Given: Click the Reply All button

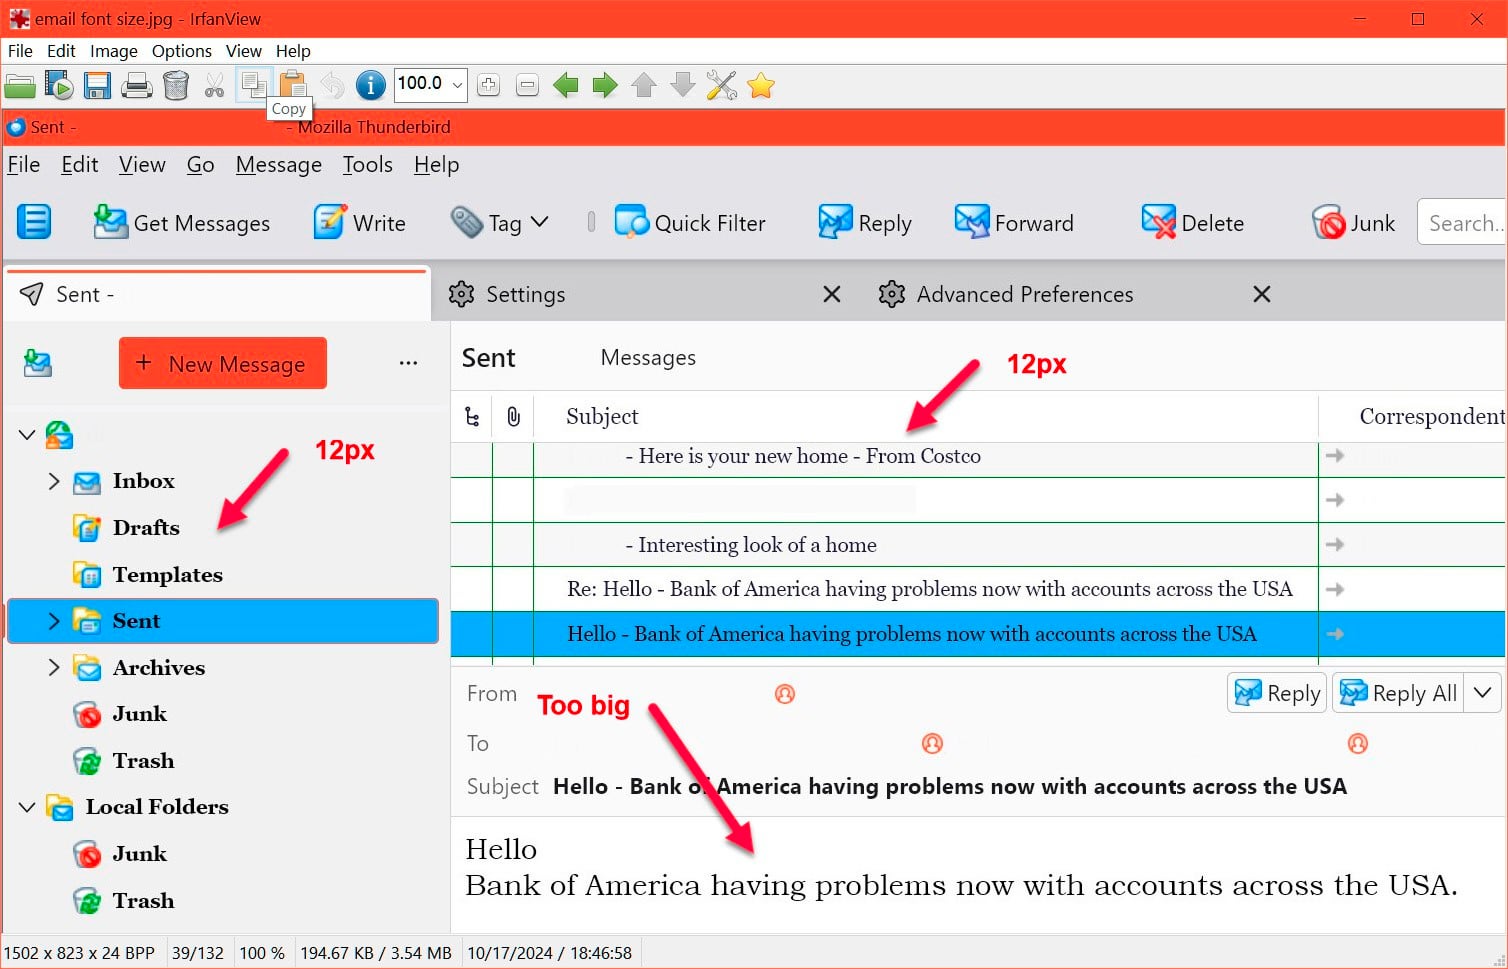Looking at the screenshot, I should point(1398,693).
